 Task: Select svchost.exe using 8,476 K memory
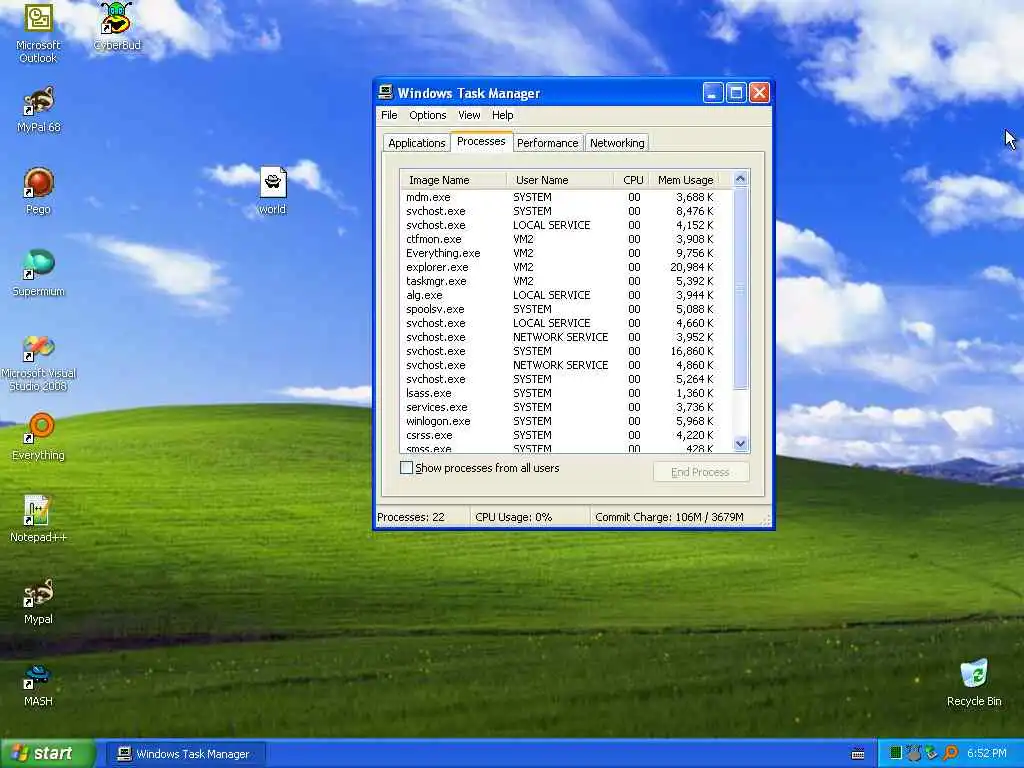tap(566, 212)
